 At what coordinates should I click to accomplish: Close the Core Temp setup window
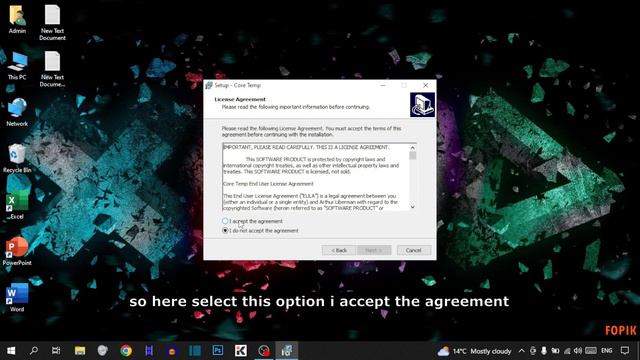click(x=426, y=85)
